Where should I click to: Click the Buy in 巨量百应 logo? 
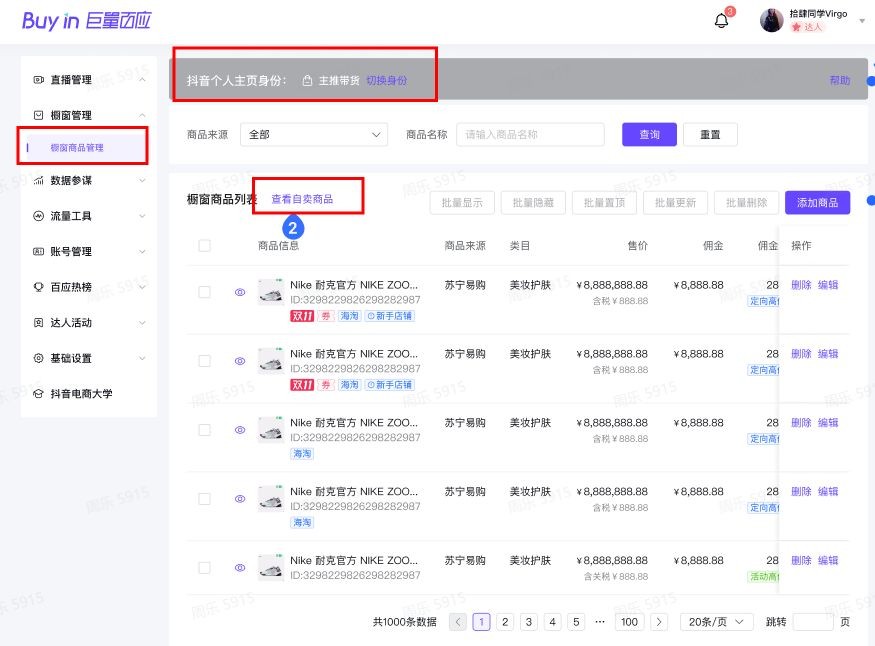pos(86,21)
